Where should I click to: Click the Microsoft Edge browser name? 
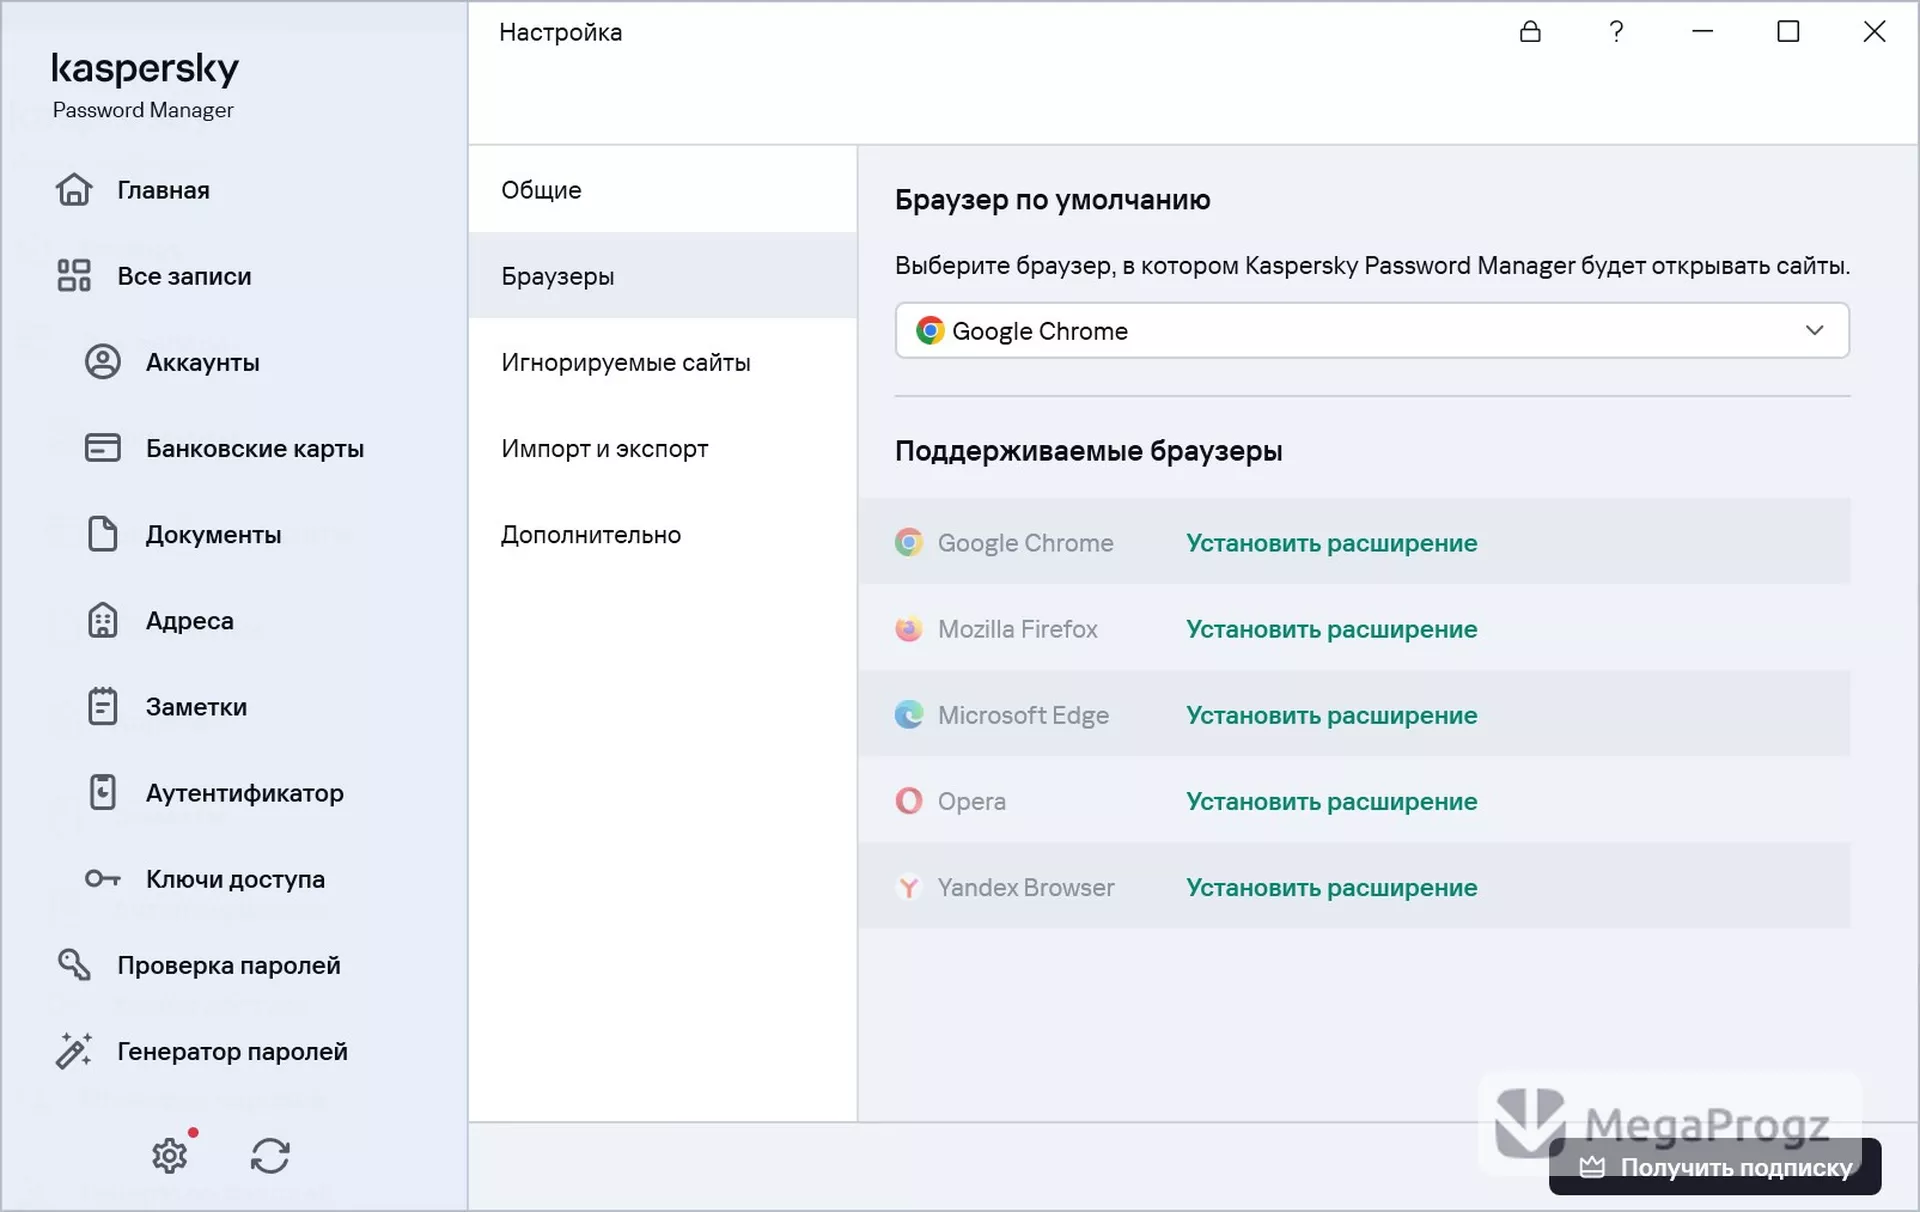[1023, 714]
